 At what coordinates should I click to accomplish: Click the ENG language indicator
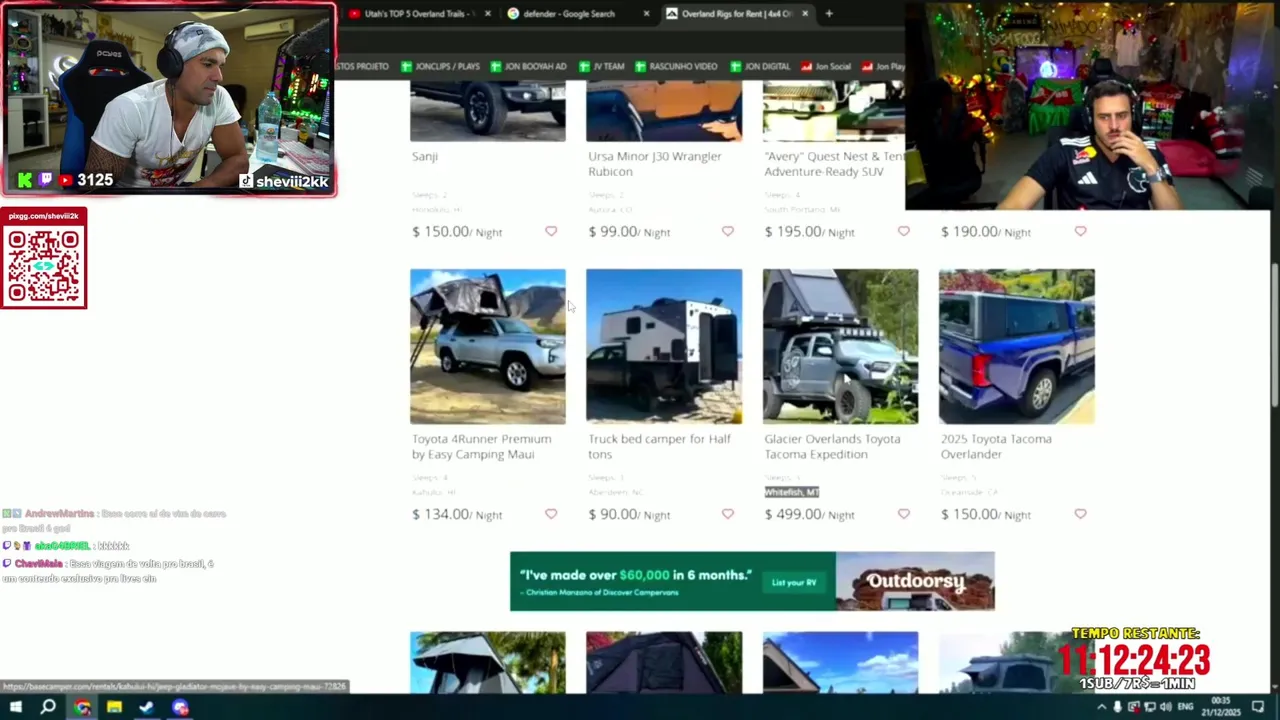[1186, 707]
